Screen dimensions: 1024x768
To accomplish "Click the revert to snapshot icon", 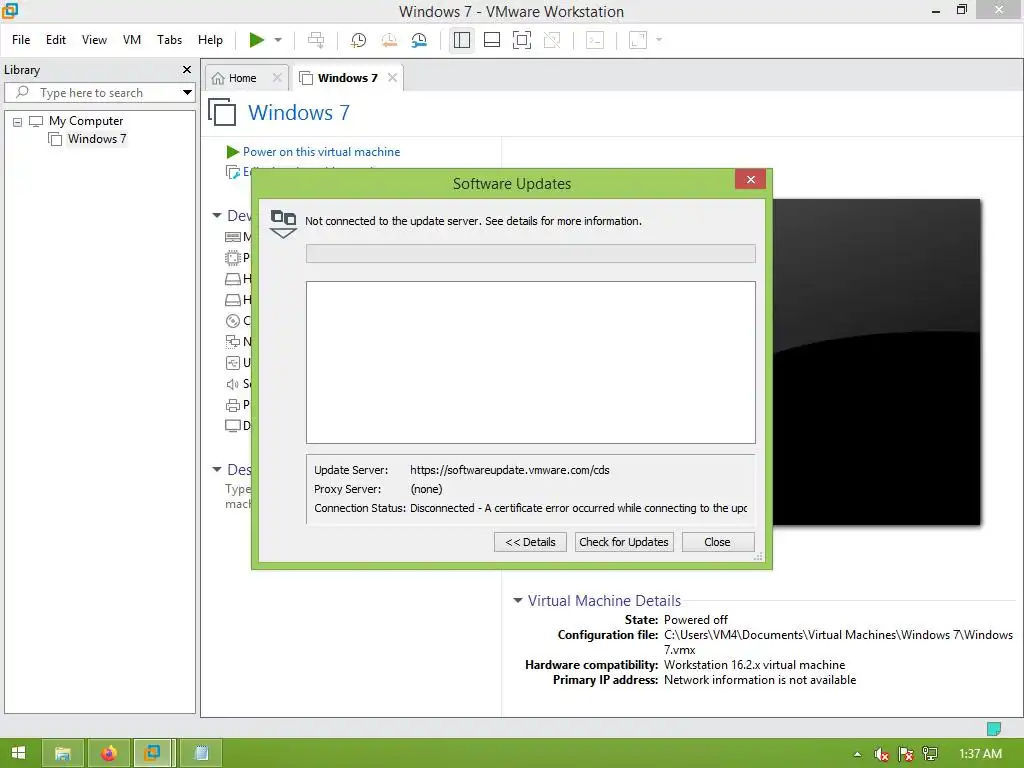I will pos(389,40).
